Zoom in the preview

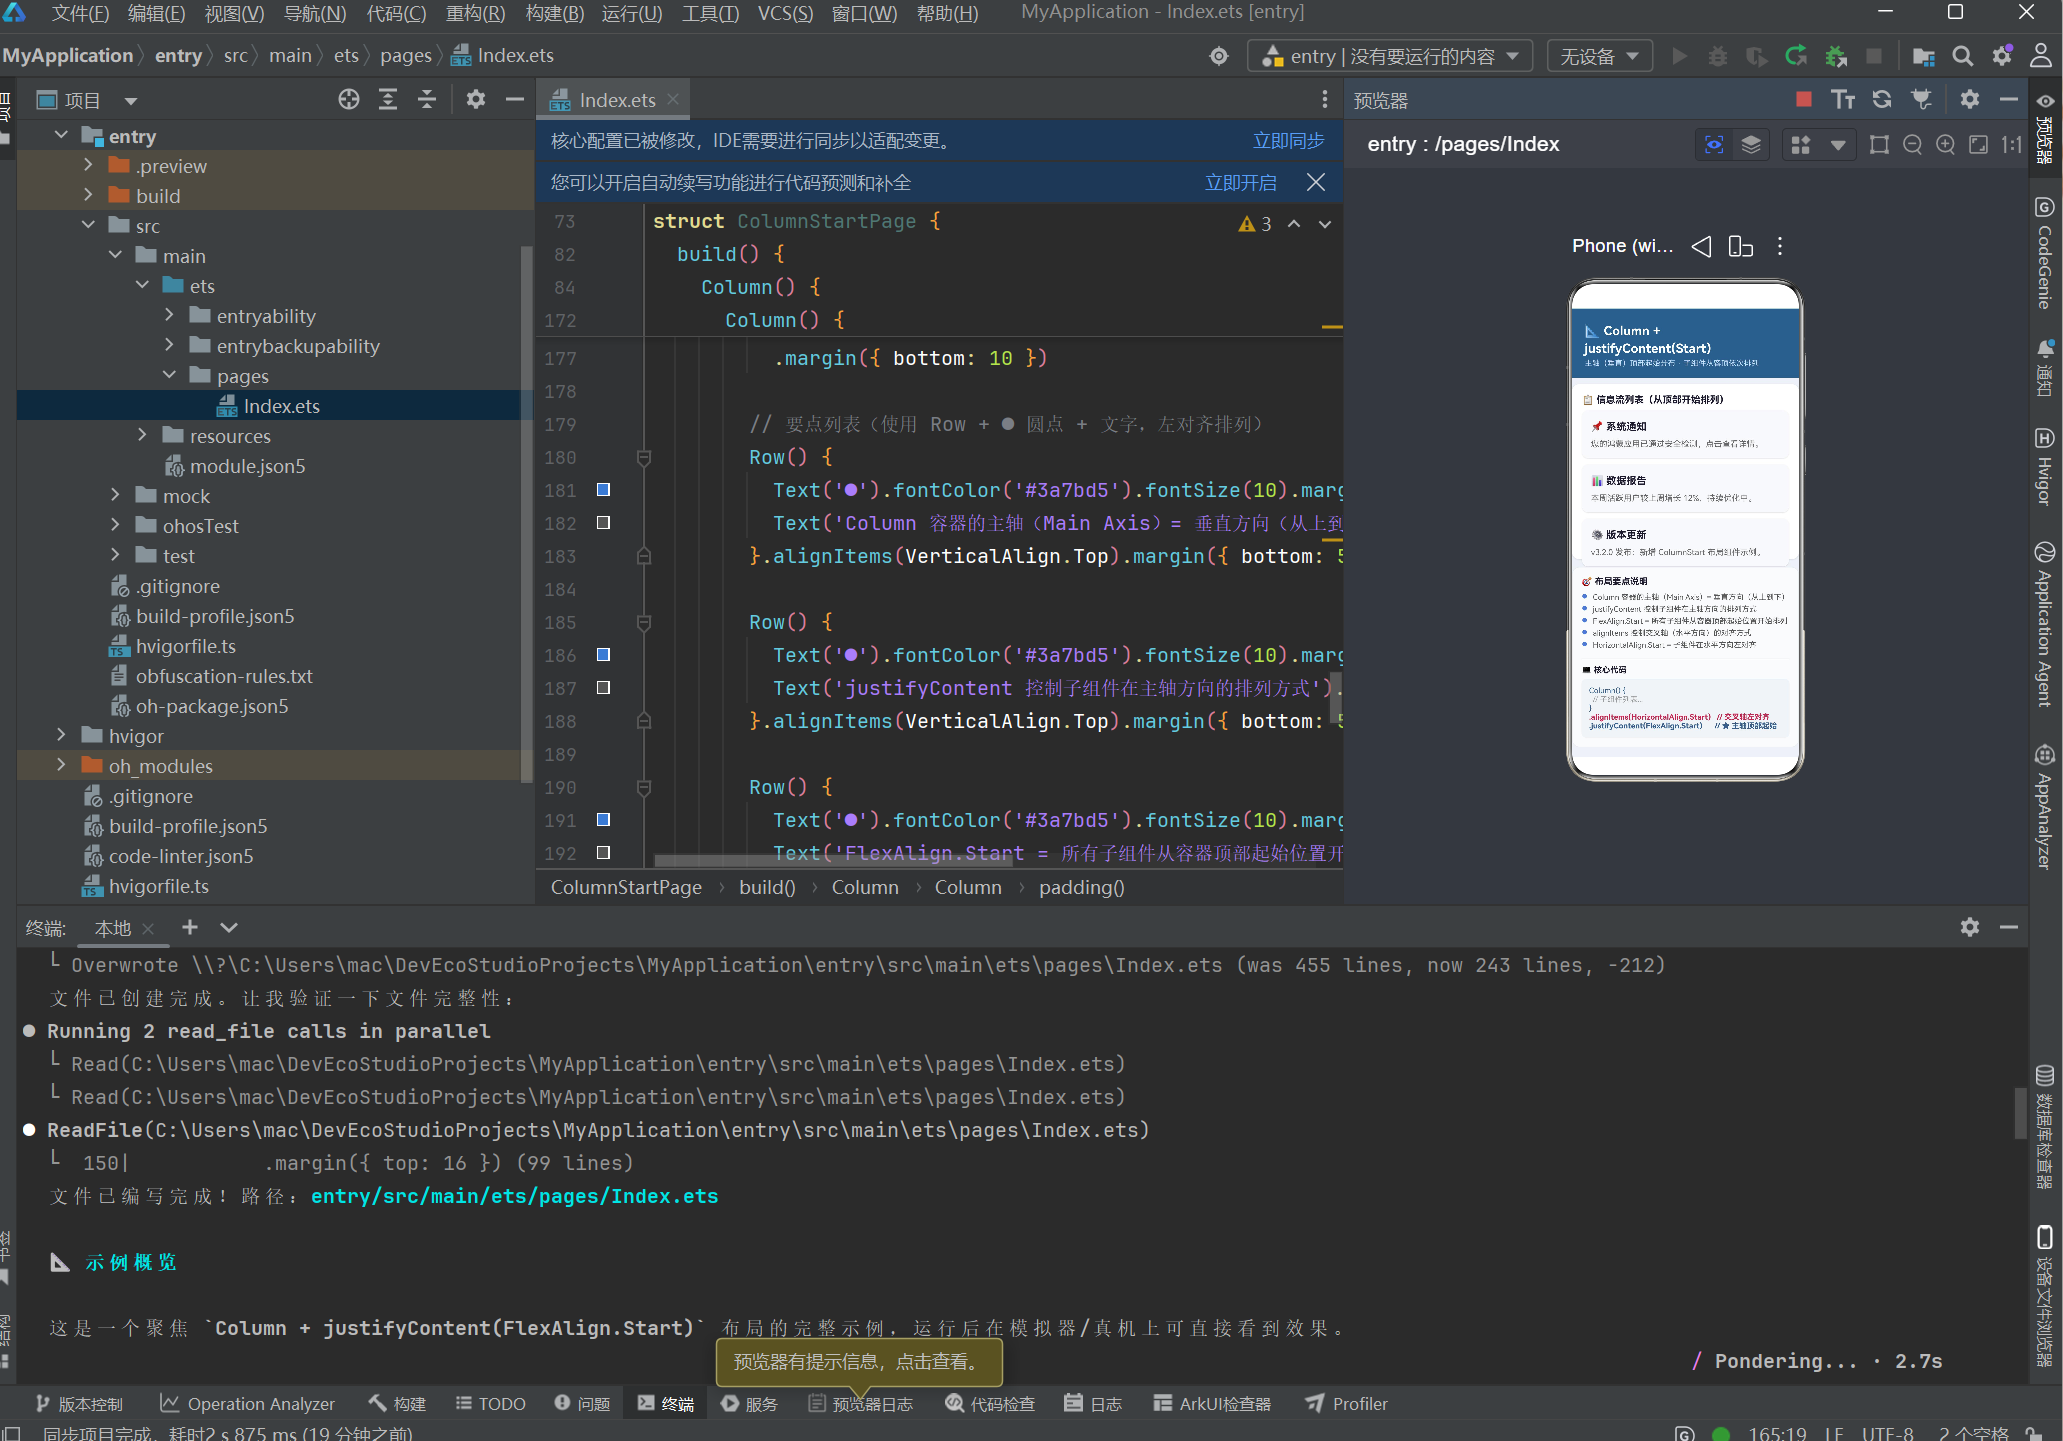coord(1945,145)
